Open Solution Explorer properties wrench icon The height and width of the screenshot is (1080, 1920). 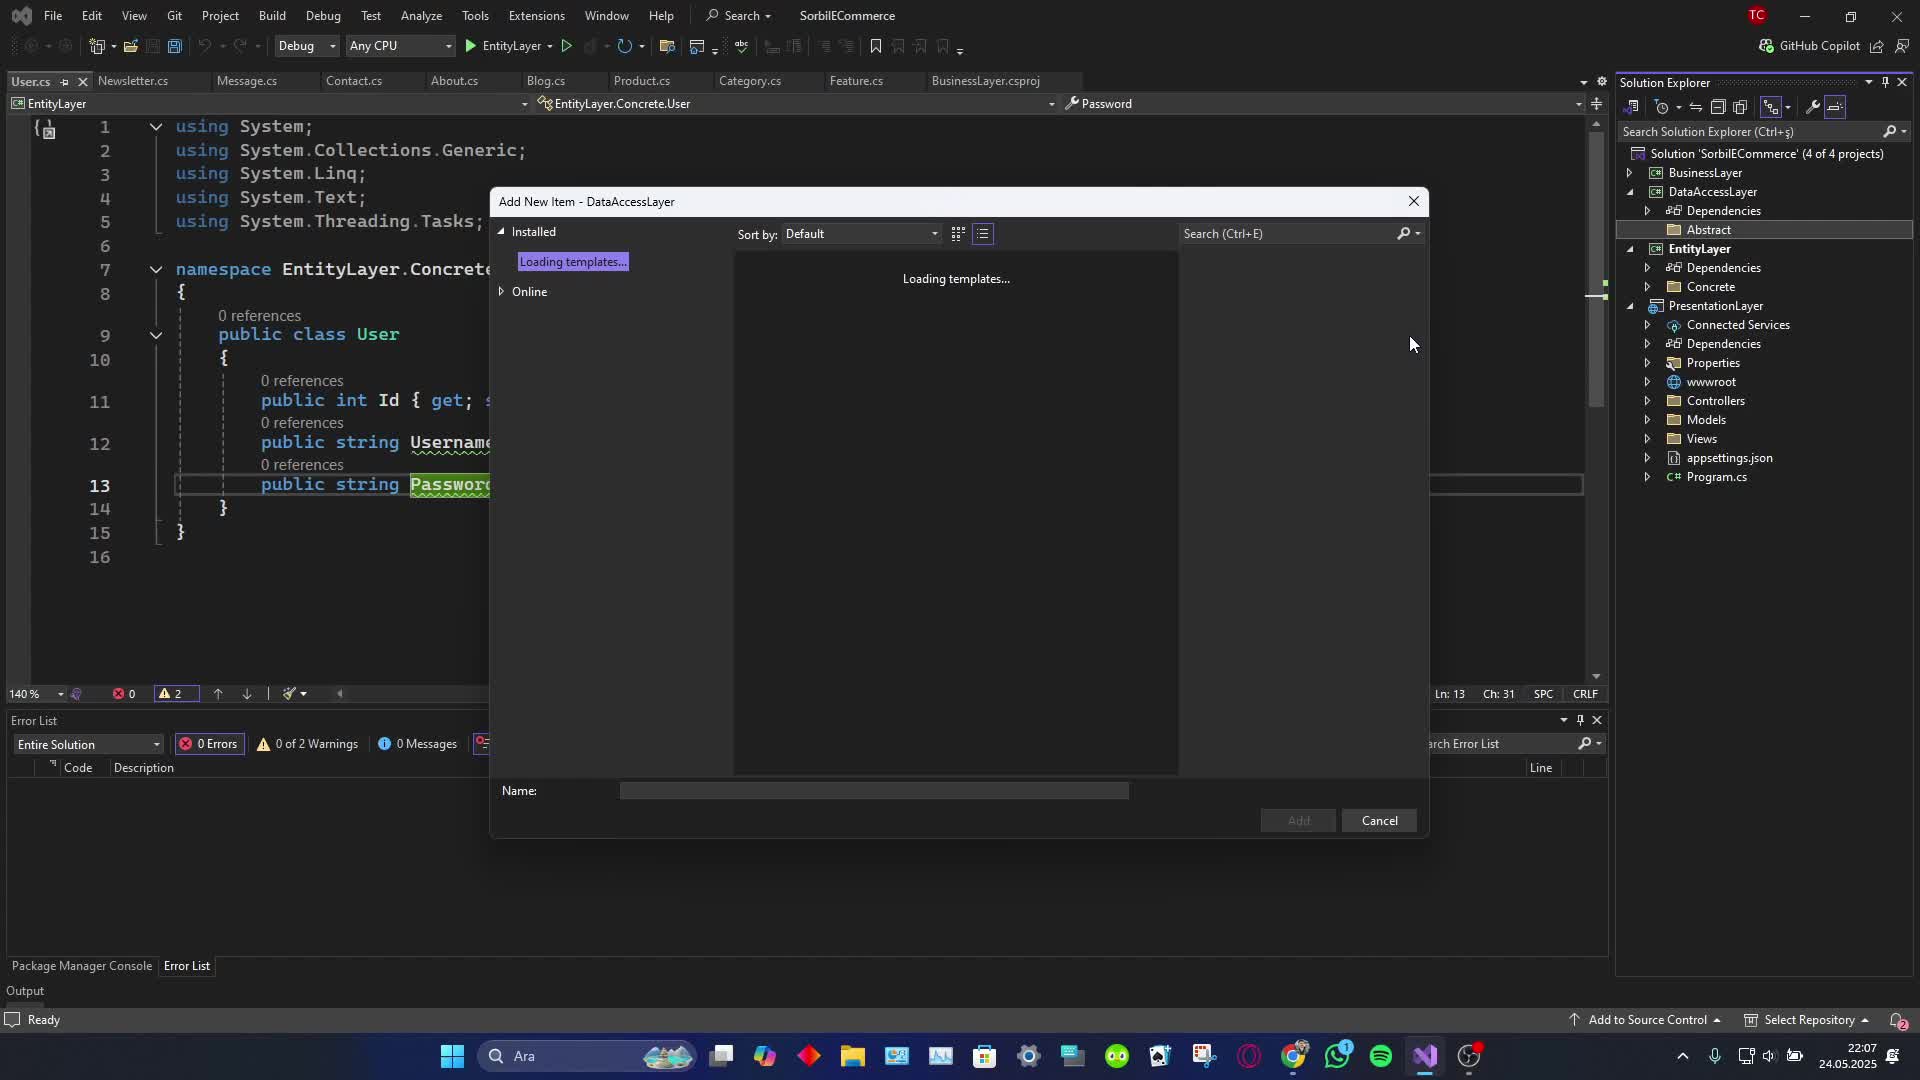pyautogui.click(x=1812, y=107)
